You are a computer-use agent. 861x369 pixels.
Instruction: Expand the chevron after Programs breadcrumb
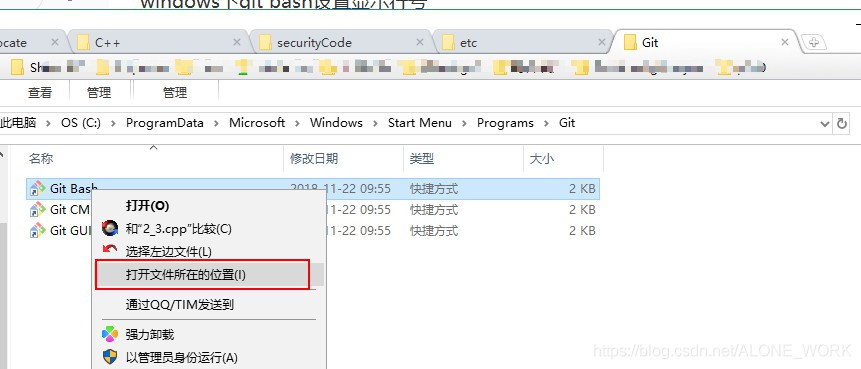point(546,124)
